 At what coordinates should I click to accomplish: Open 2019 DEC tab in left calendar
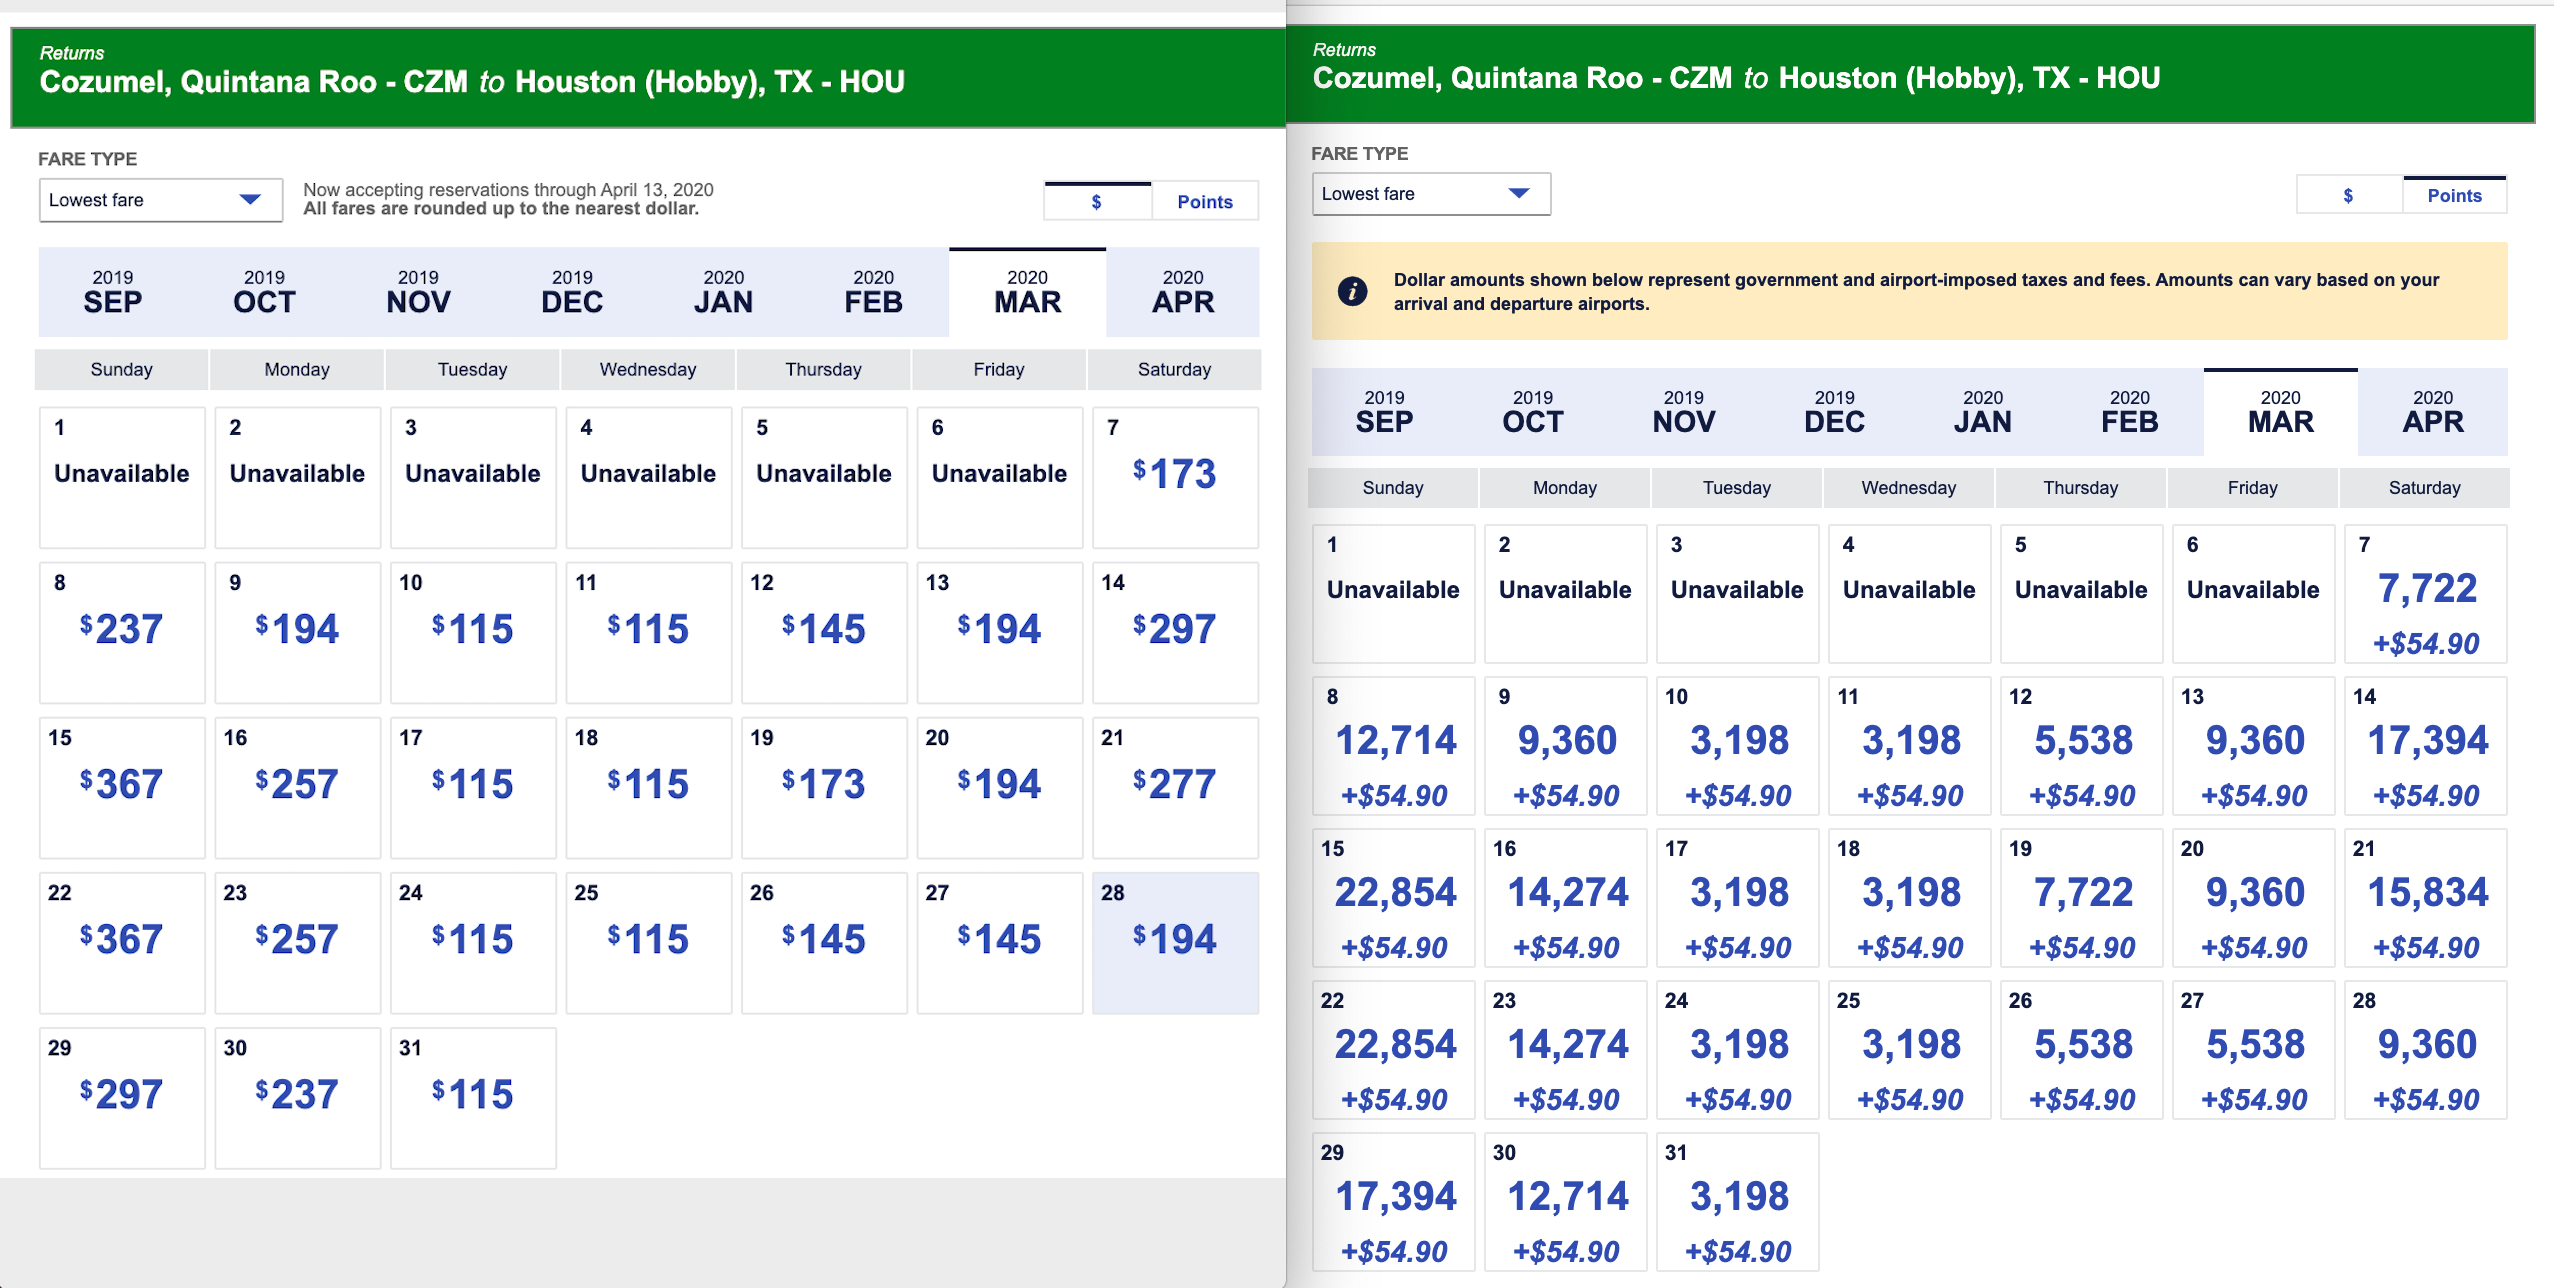point(572,292)
